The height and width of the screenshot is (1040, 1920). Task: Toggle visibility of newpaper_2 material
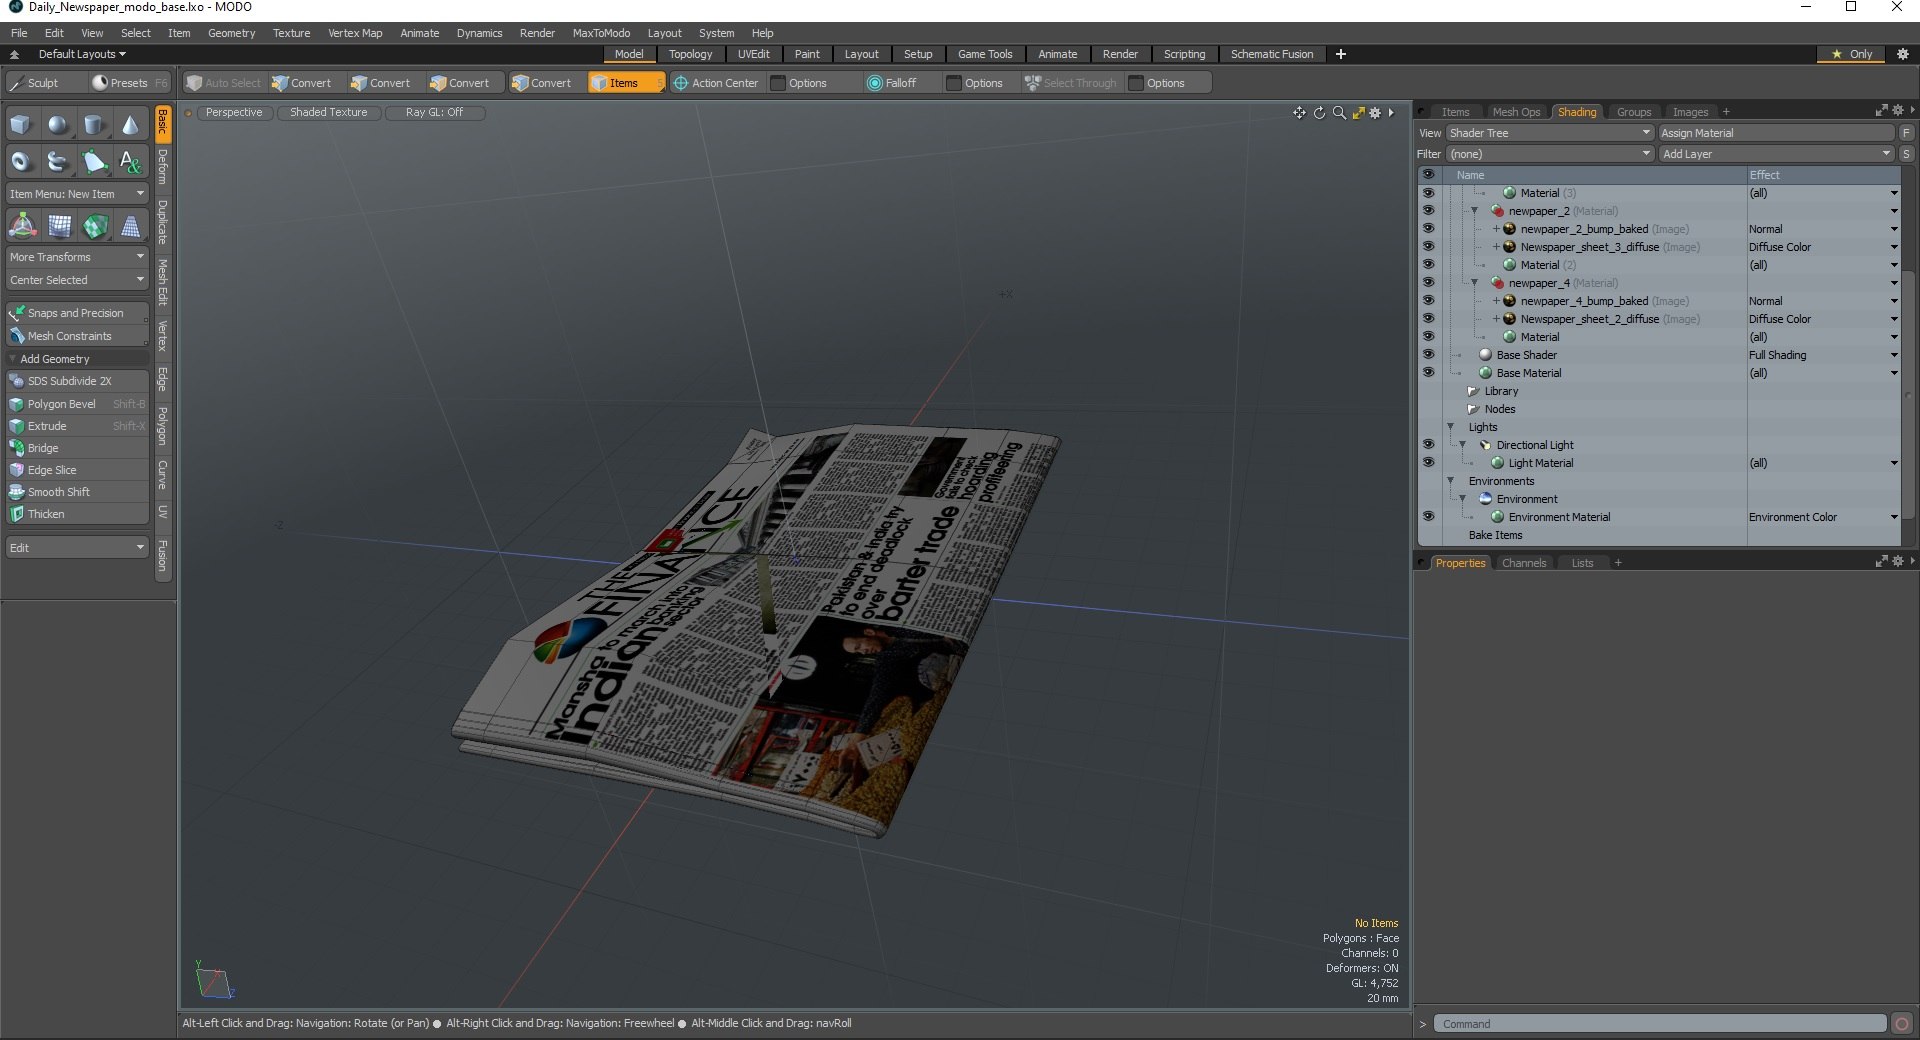(1428, 211)
